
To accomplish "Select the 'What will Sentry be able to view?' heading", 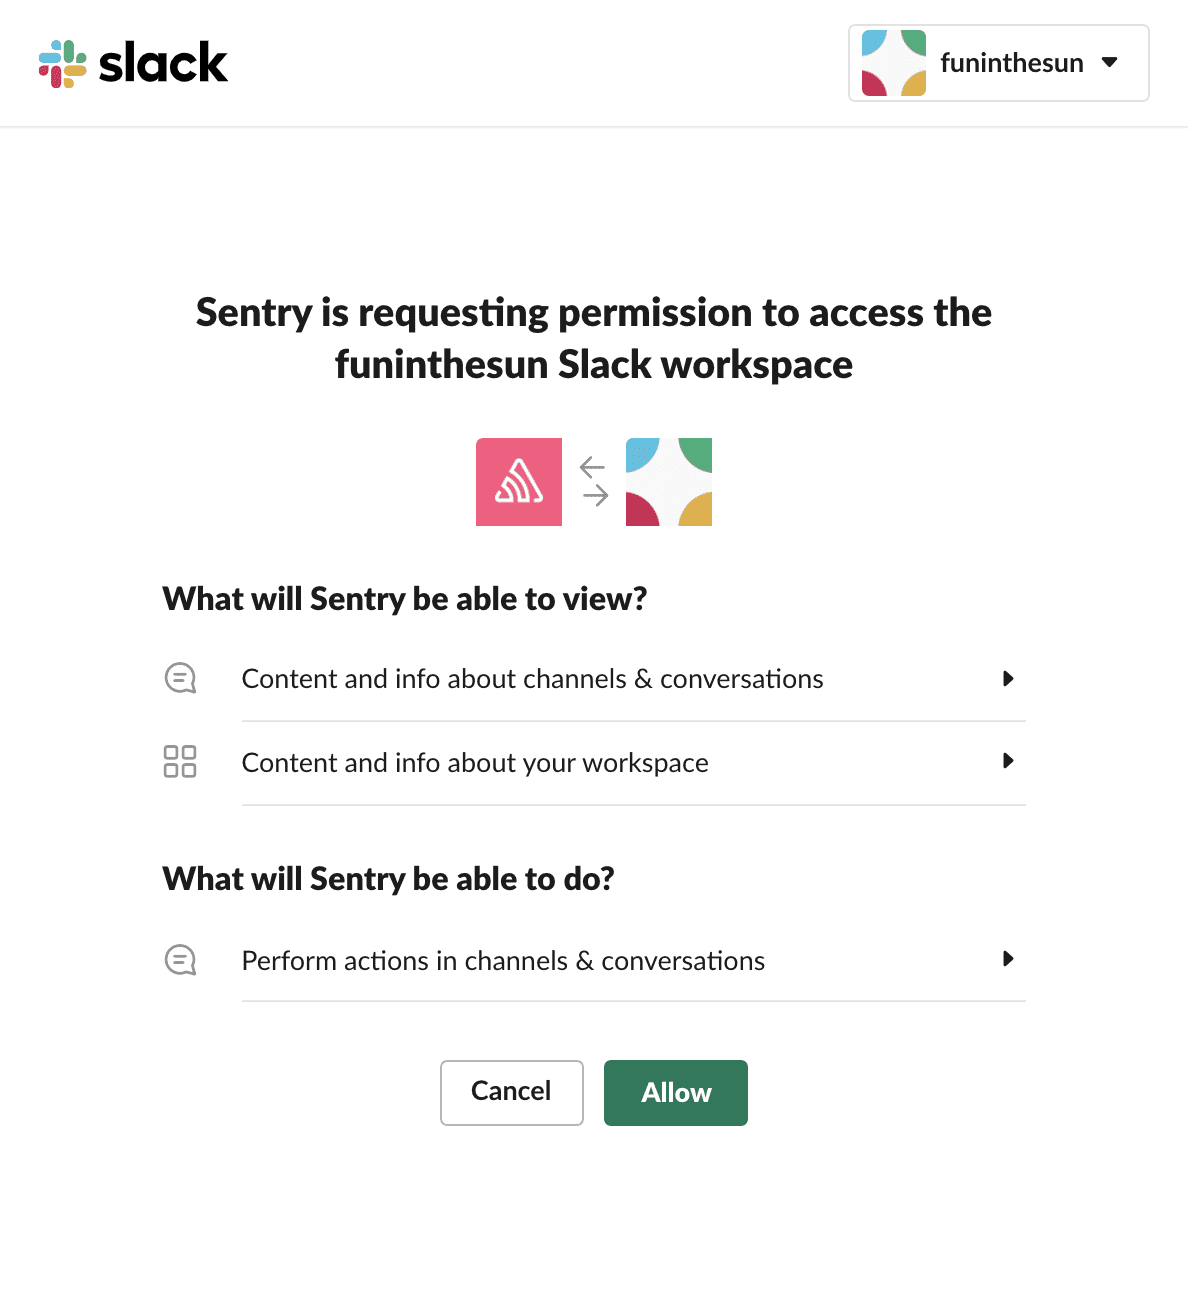I will point(404,598).
